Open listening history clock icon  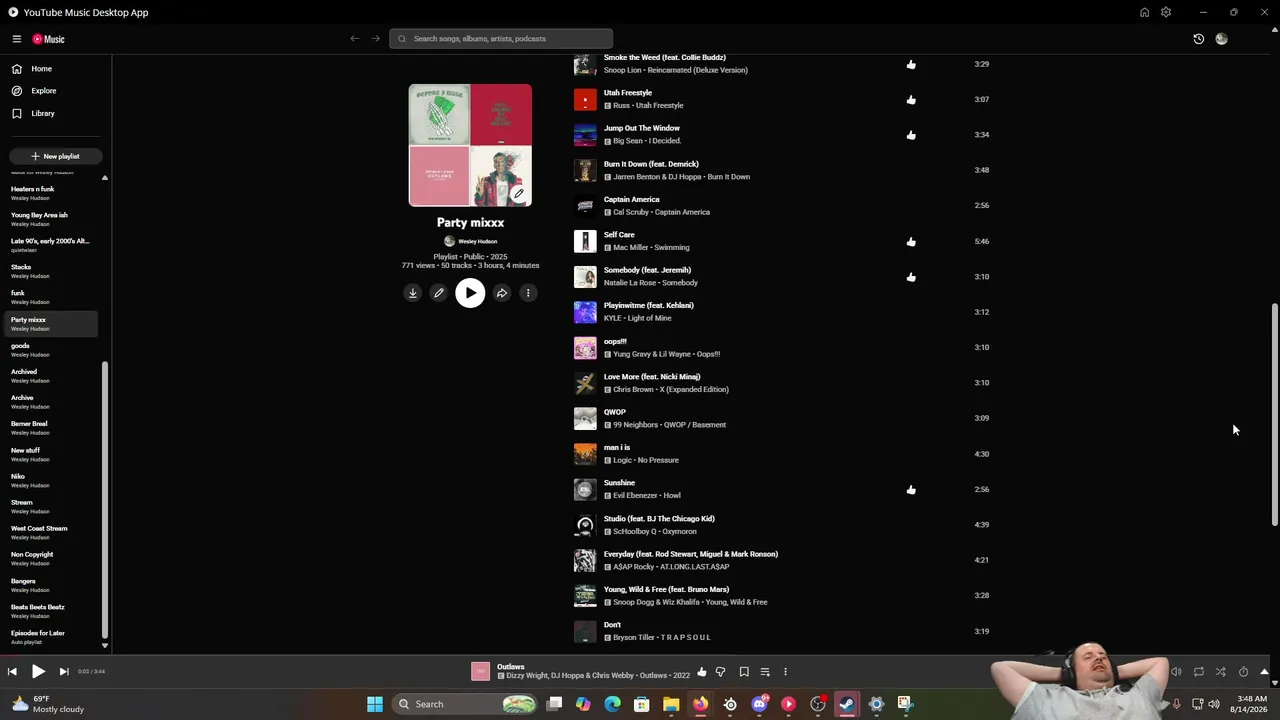pos(1199,39)
